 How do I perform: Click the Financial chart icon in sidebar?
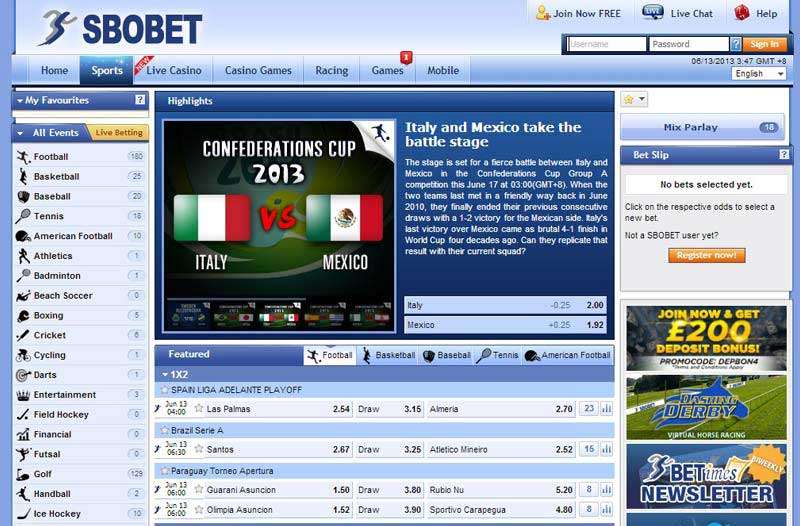click(x=23, y=434)
